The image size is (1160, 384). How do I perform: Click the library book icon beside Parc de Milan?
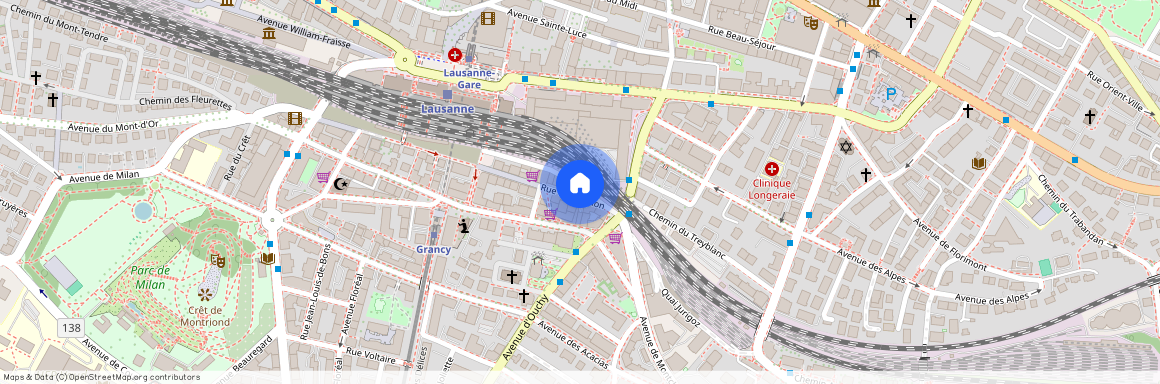(x=268, y=258)
